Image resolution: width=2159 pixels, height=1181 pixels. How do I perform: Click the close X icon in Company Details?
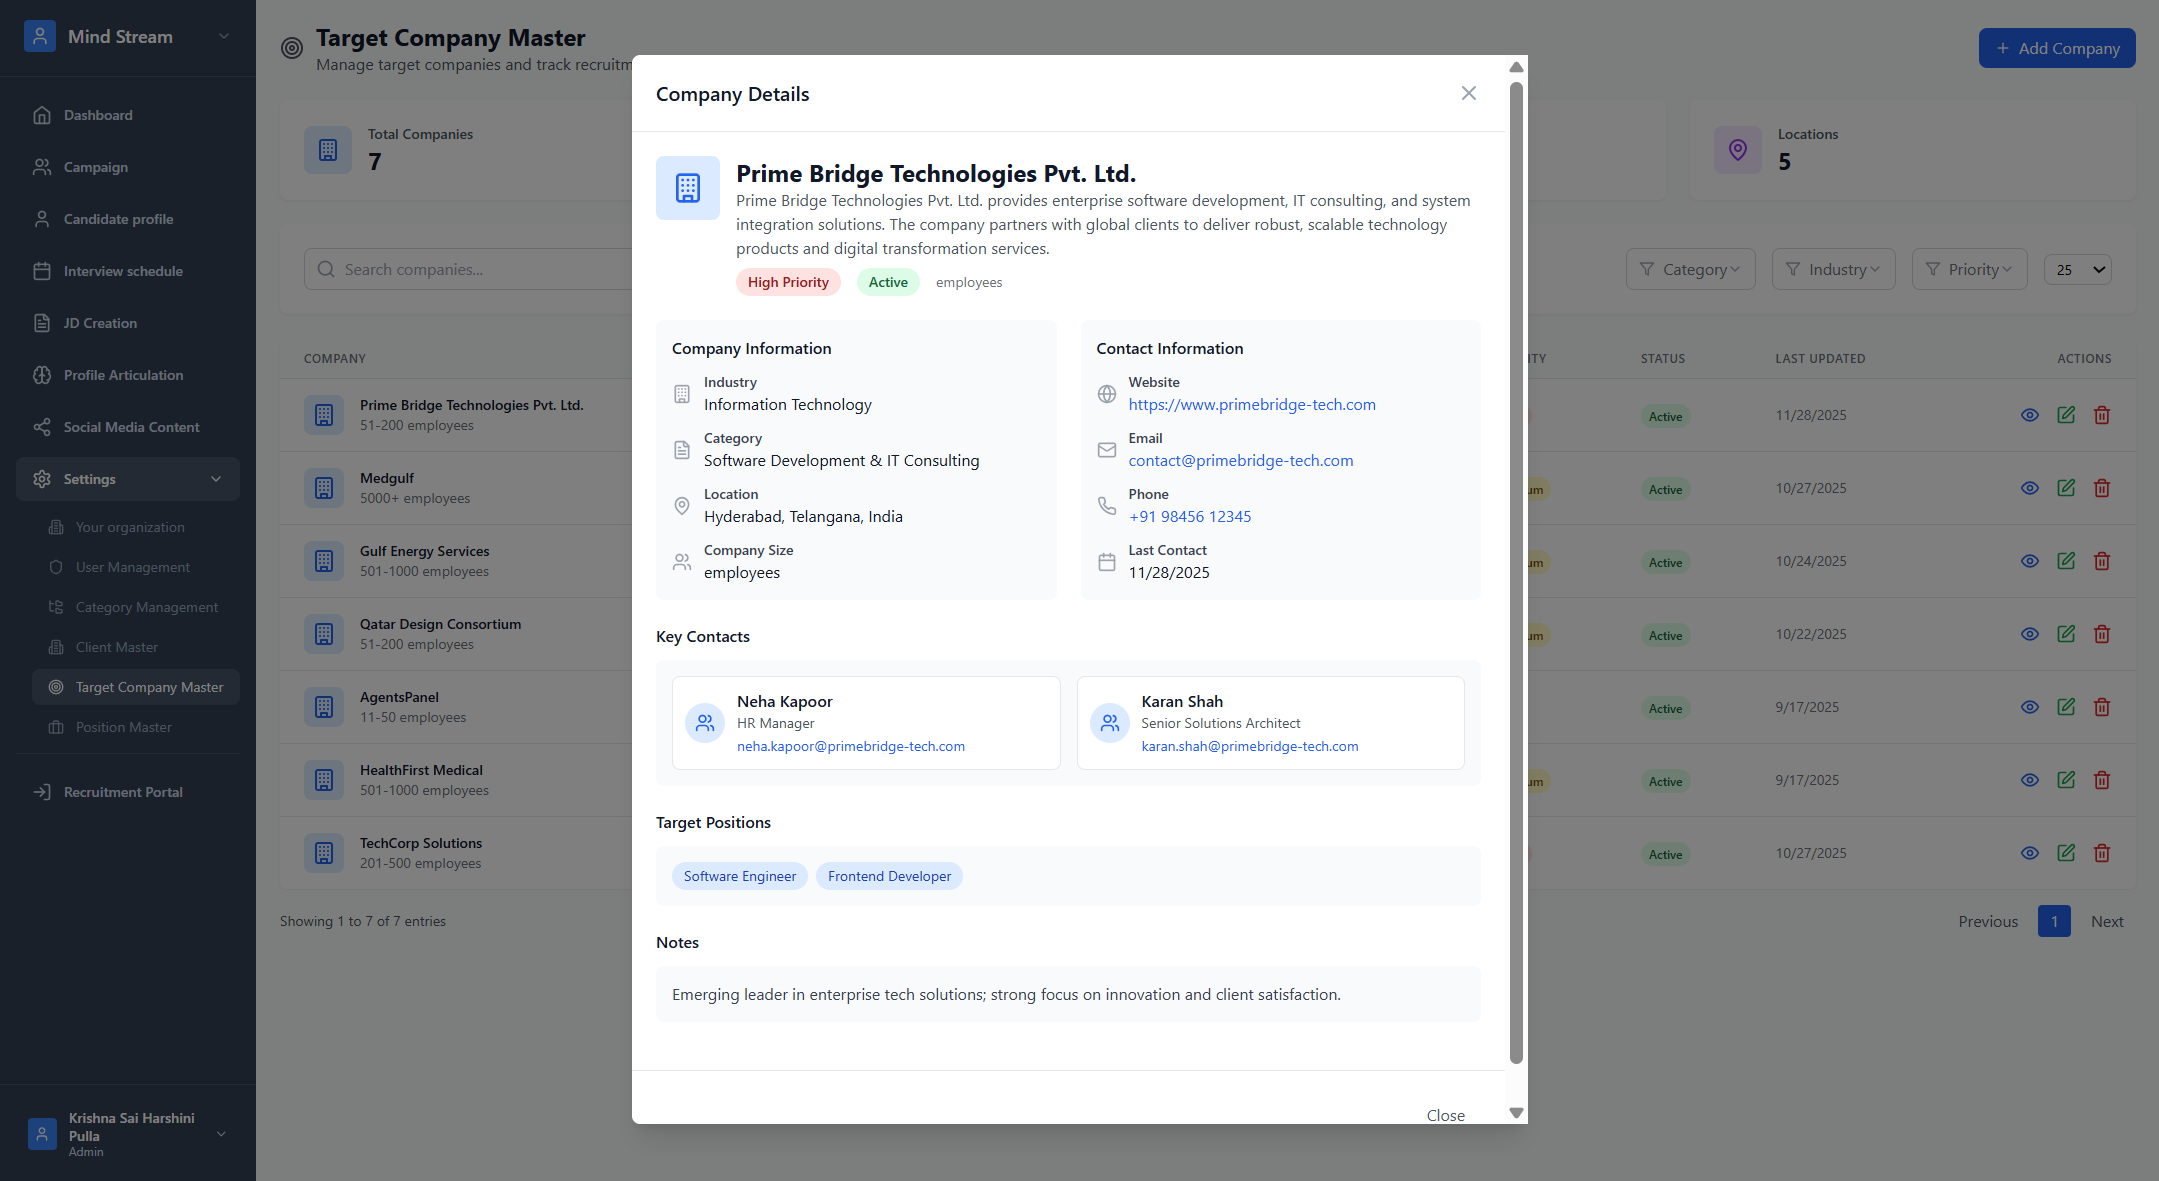point(1468,93)
